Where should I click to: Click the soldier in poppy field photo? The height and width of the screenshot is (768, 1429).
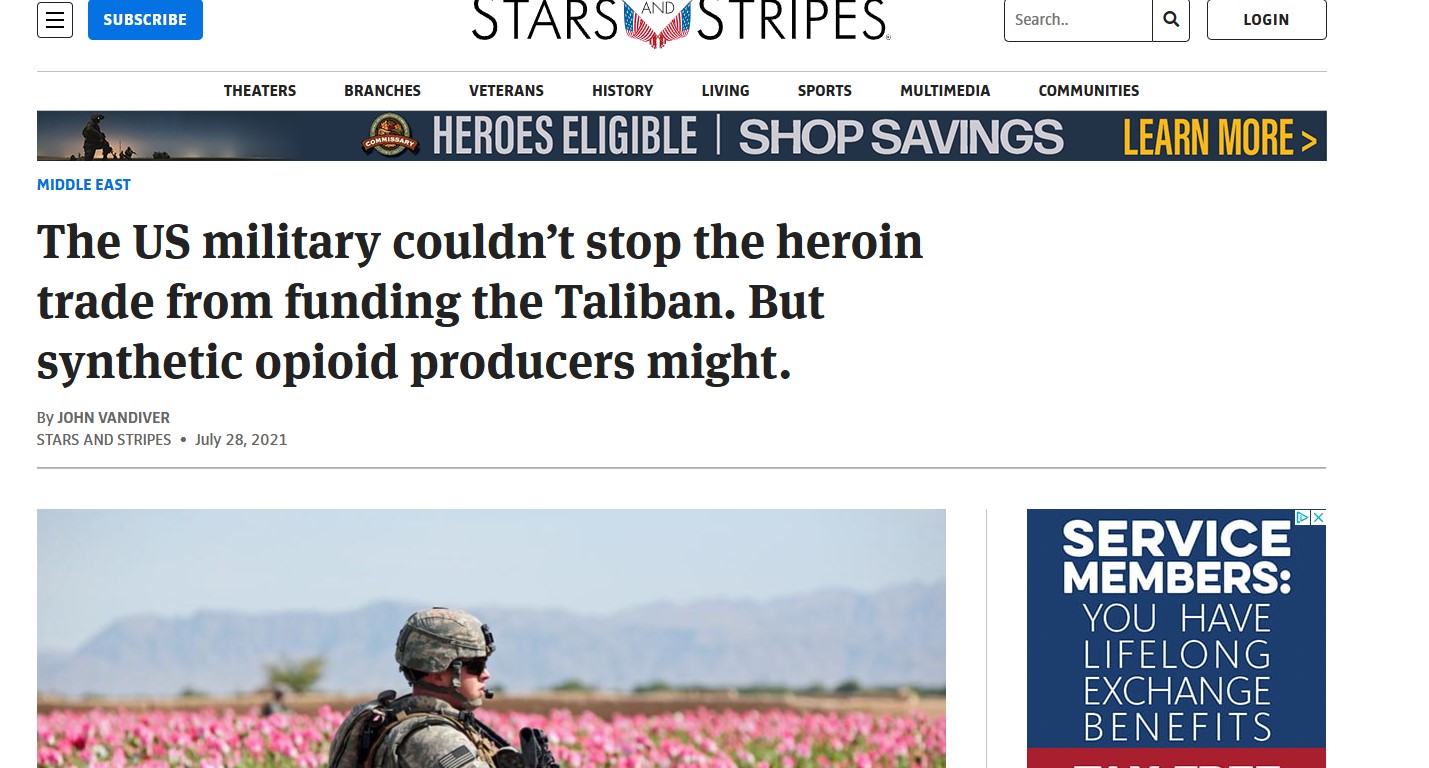(491, 638)
